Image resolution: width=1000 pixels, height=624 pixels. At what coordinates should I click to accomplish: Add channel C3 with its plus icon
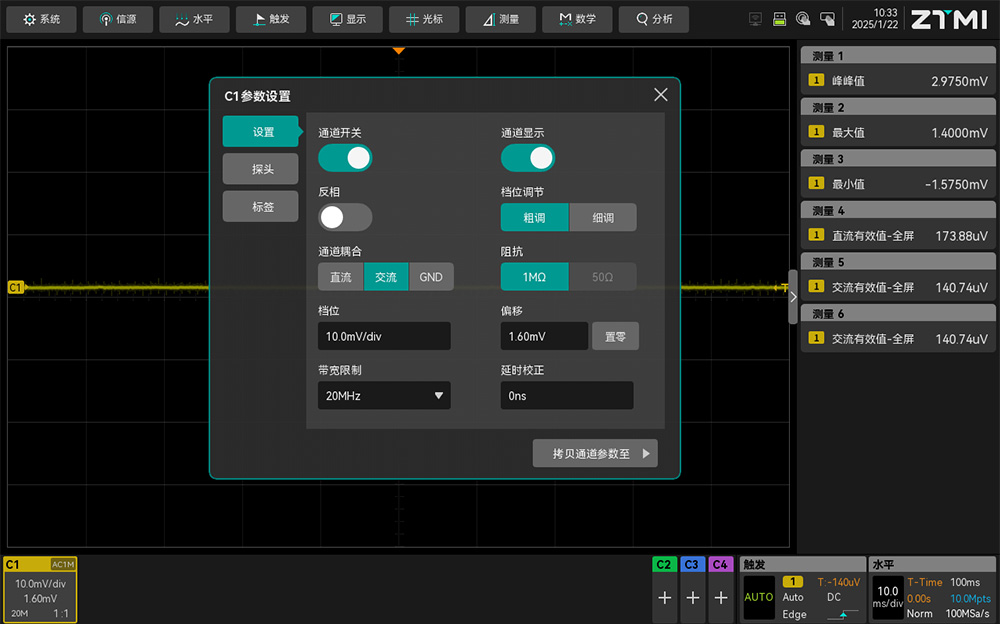[692, 597]
